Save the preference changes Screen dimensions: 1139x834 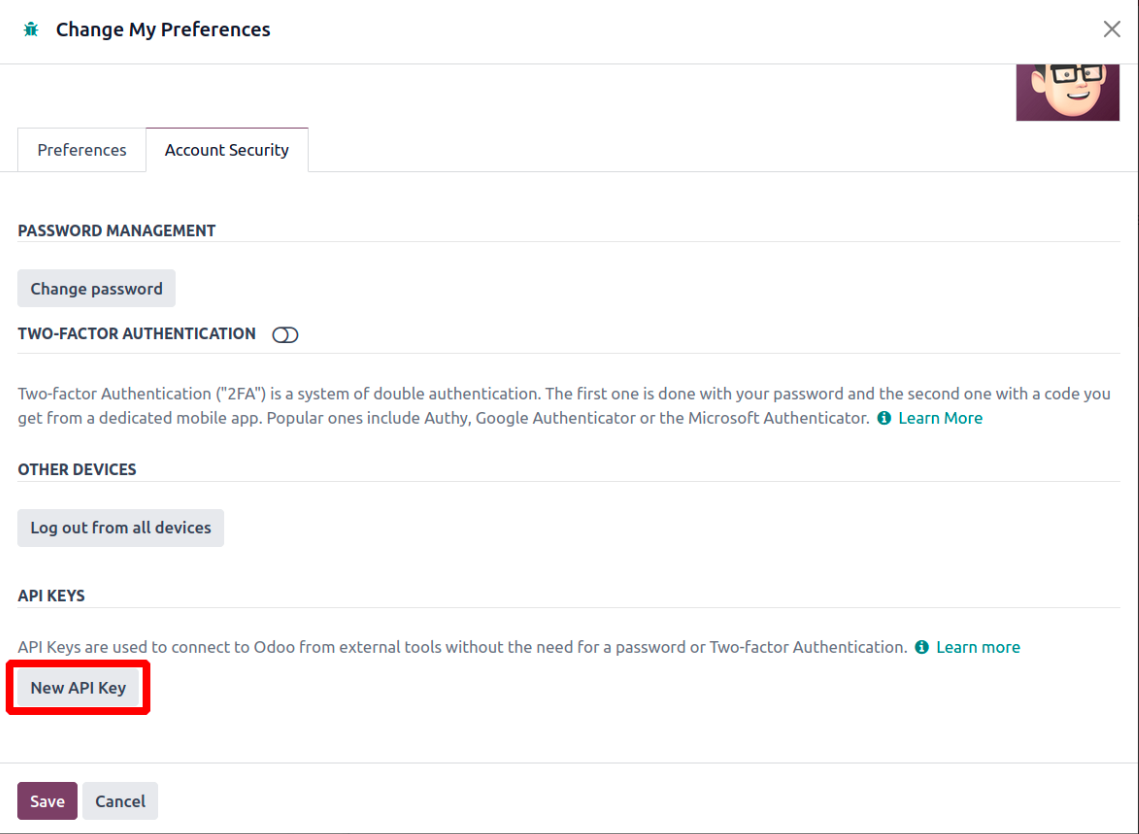(x=47, y=801)
